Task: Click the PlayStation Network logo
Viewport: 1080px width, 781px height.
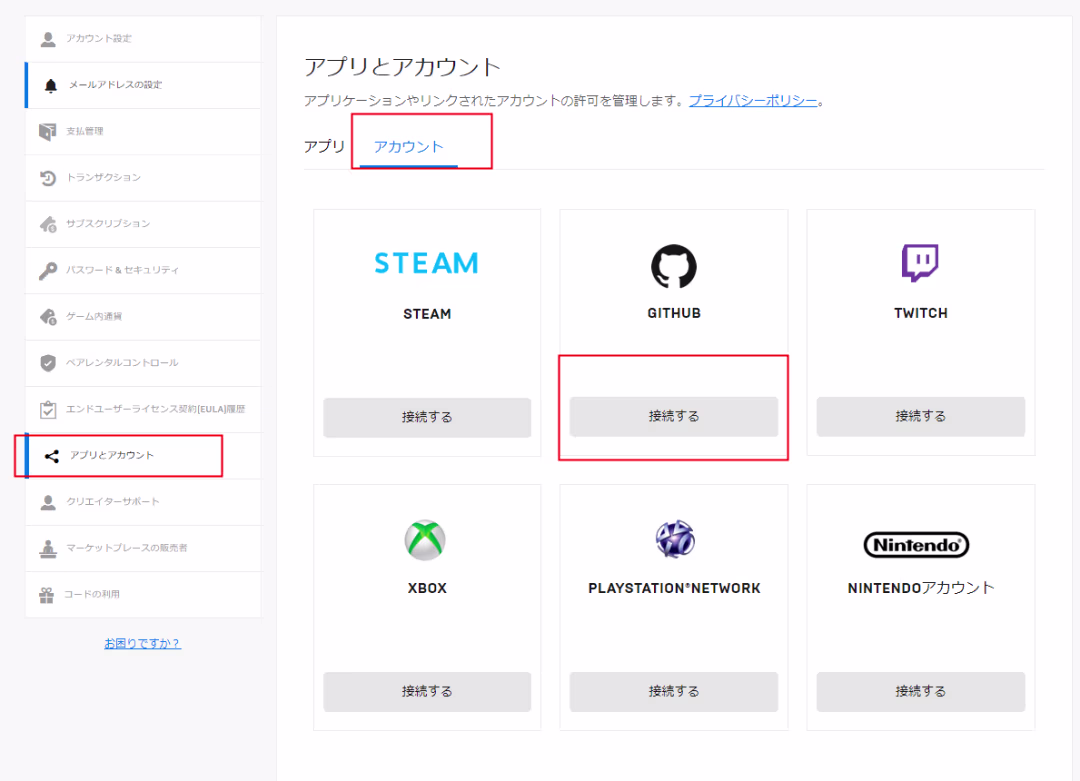Action: 675,539
